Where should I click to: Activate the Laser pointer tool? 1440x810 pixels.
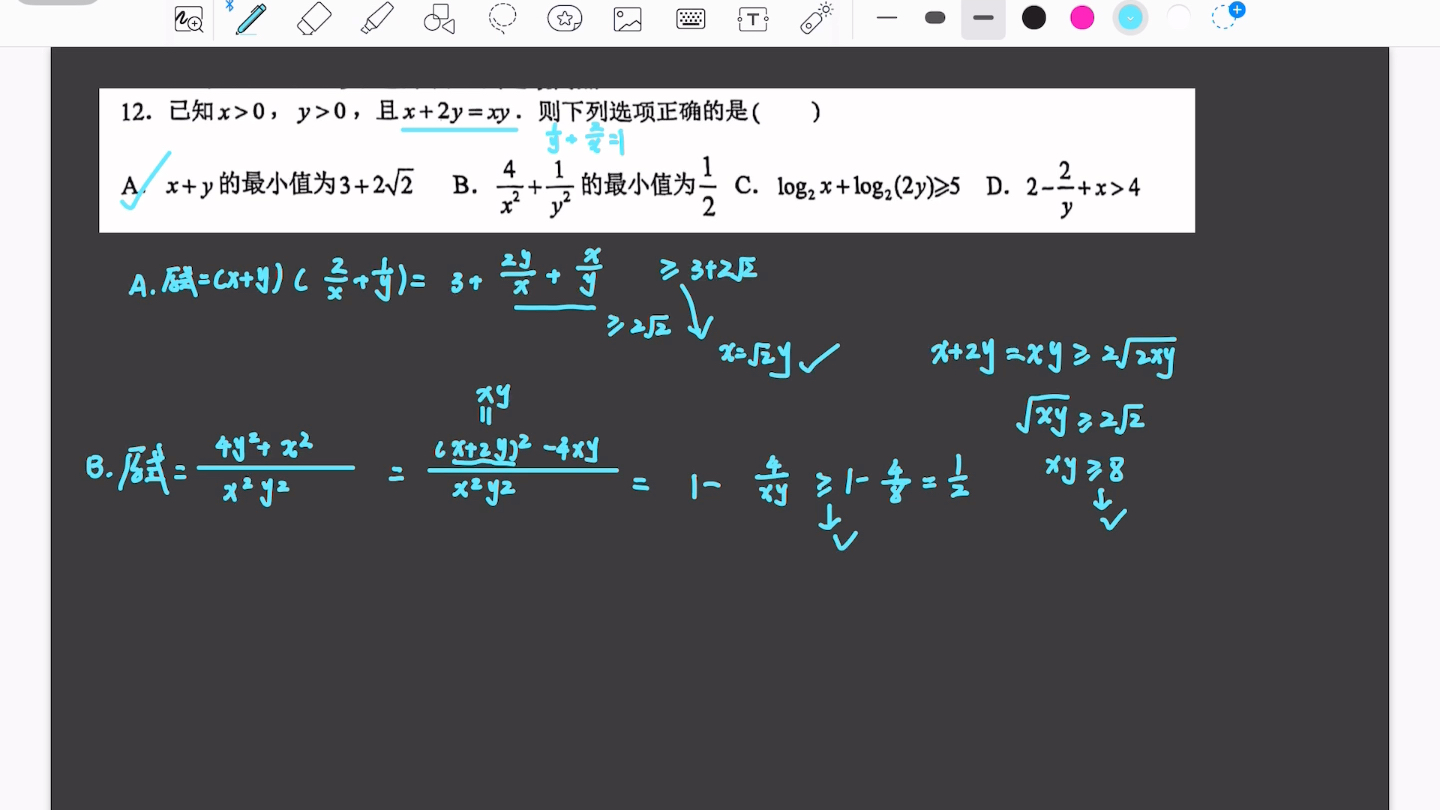point(817,18)
